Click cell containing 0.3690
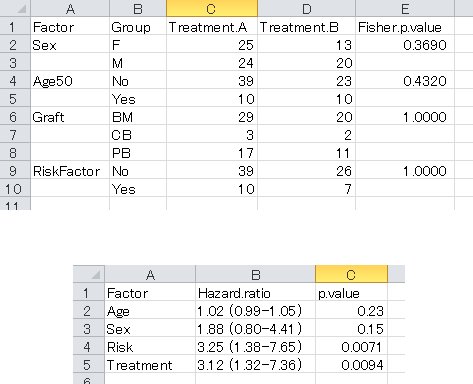The width and height of the screenshot is (473, 384). coord(405,45)
